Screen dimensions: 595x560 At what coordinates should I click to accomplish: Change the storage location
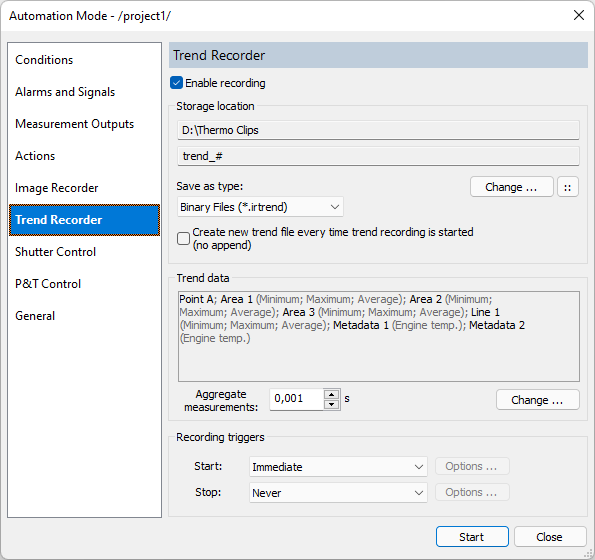(512, 187)
